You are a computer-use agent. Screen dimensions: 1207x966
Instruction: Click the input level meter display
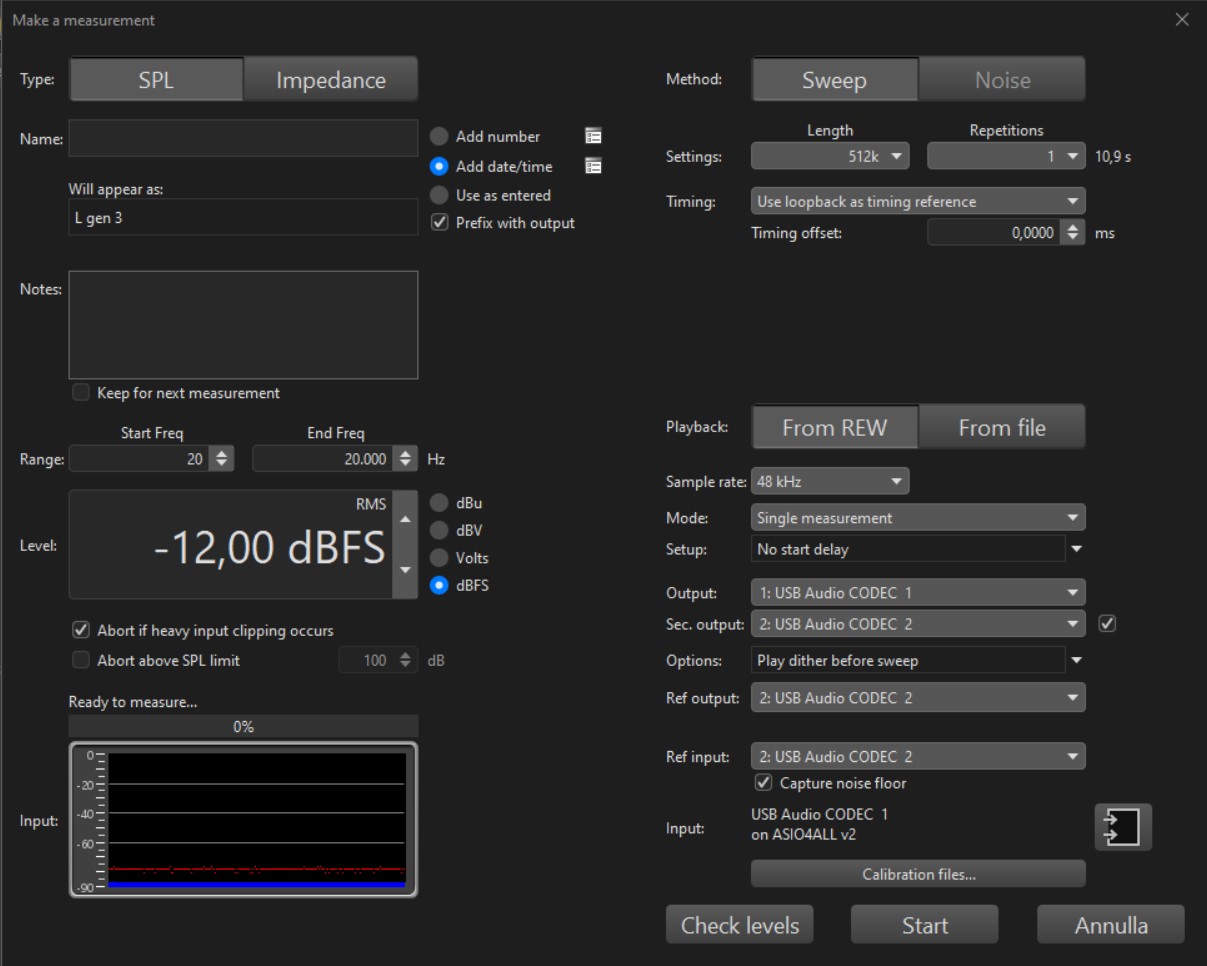pos(243,820)
